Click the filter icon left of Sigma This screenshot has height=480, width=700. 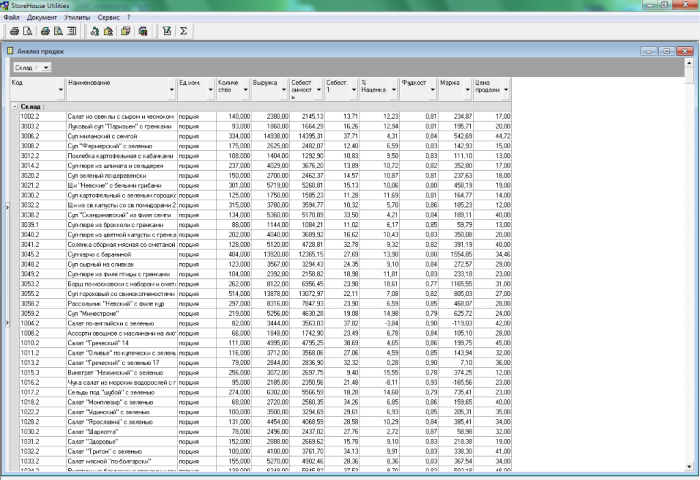pos(167,31)
